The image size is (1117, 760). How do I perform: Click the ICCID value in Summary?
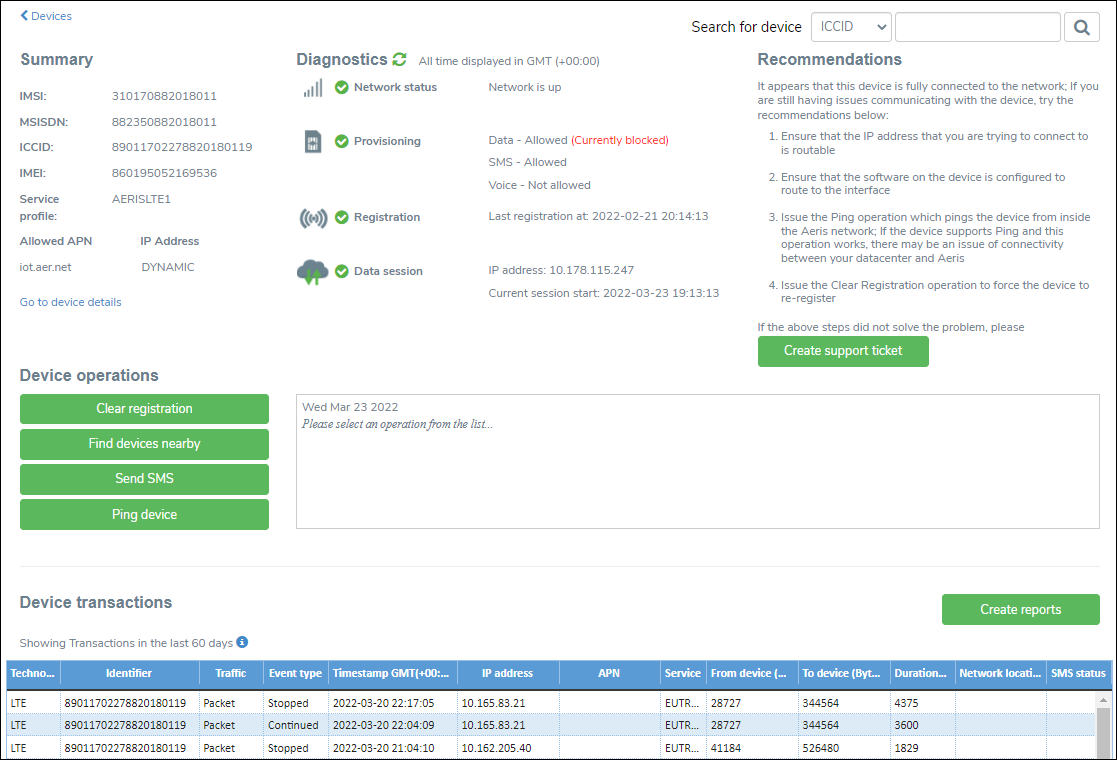pyautogui.click(x=182, y=147)
